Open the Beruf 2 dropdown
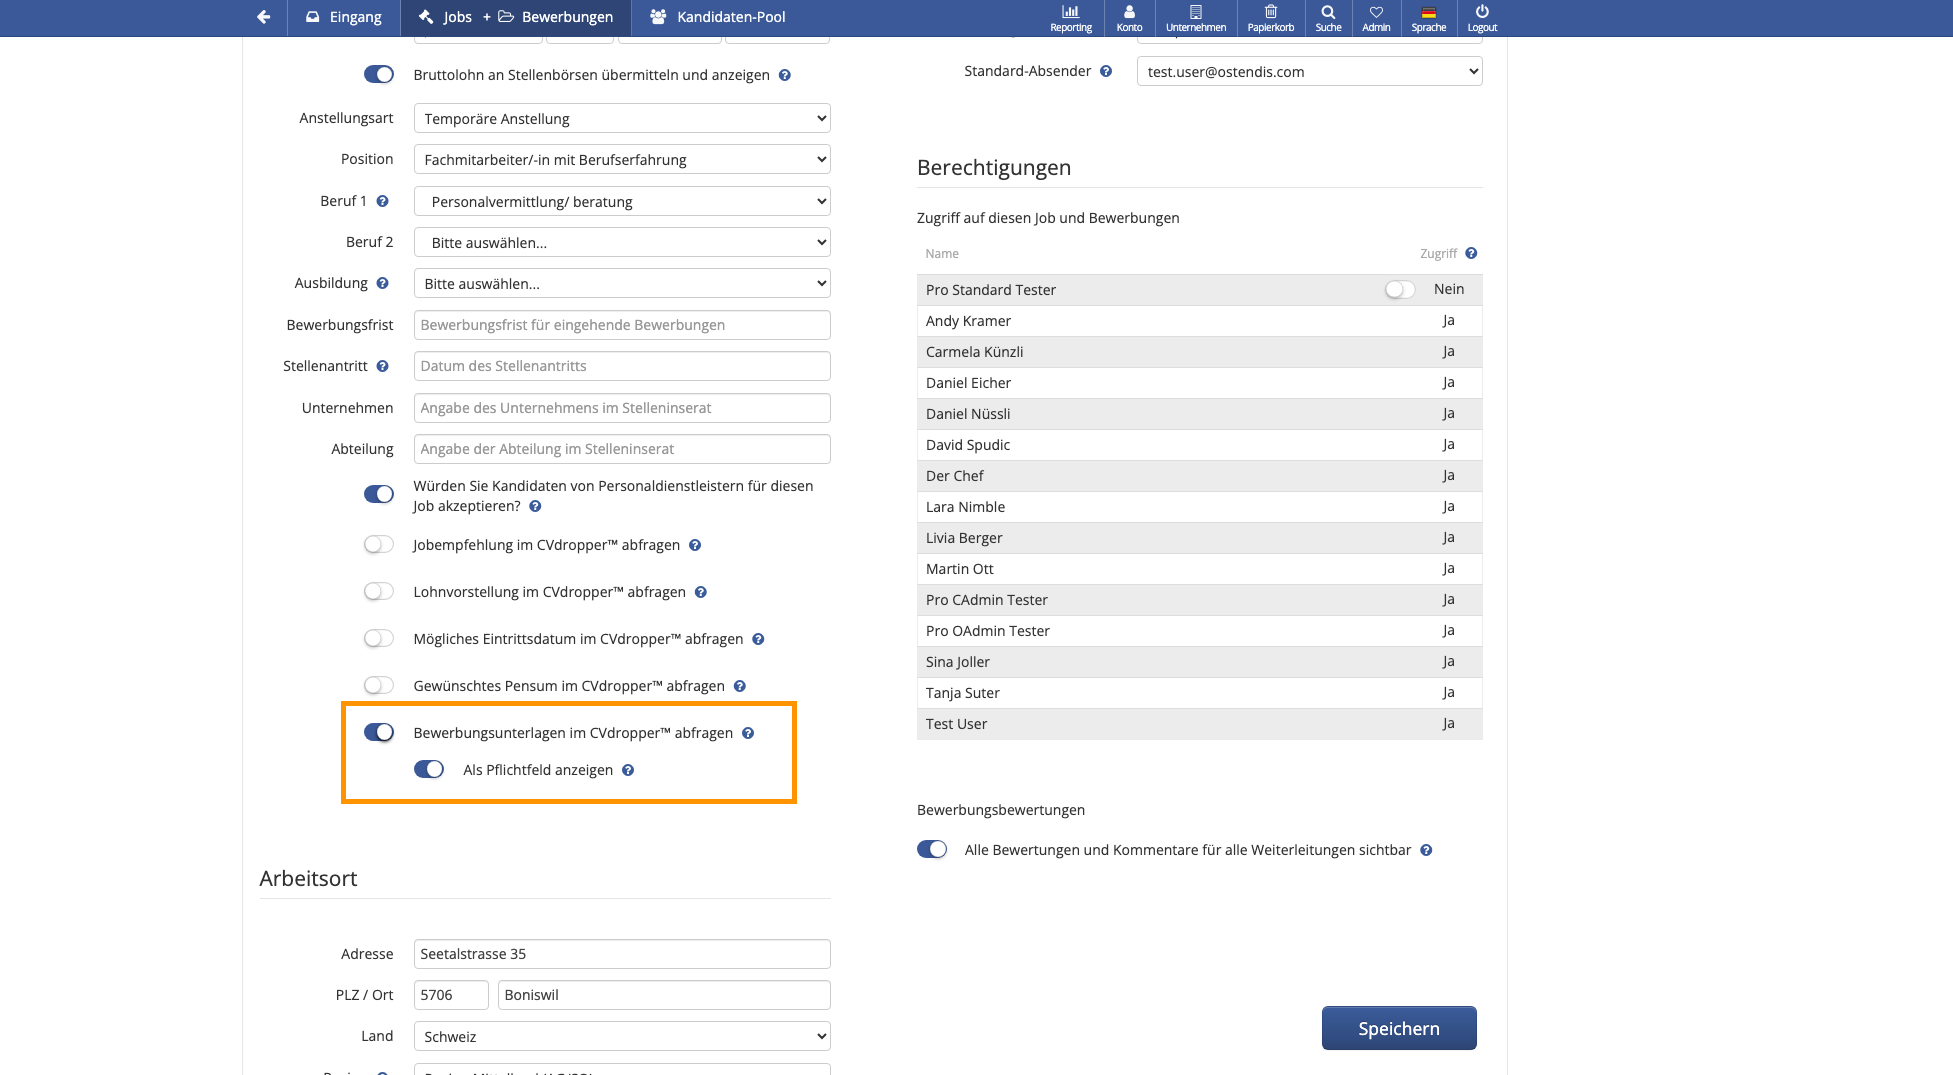This screenshot has height=1075, width=1953. click(x=622, y=242)
